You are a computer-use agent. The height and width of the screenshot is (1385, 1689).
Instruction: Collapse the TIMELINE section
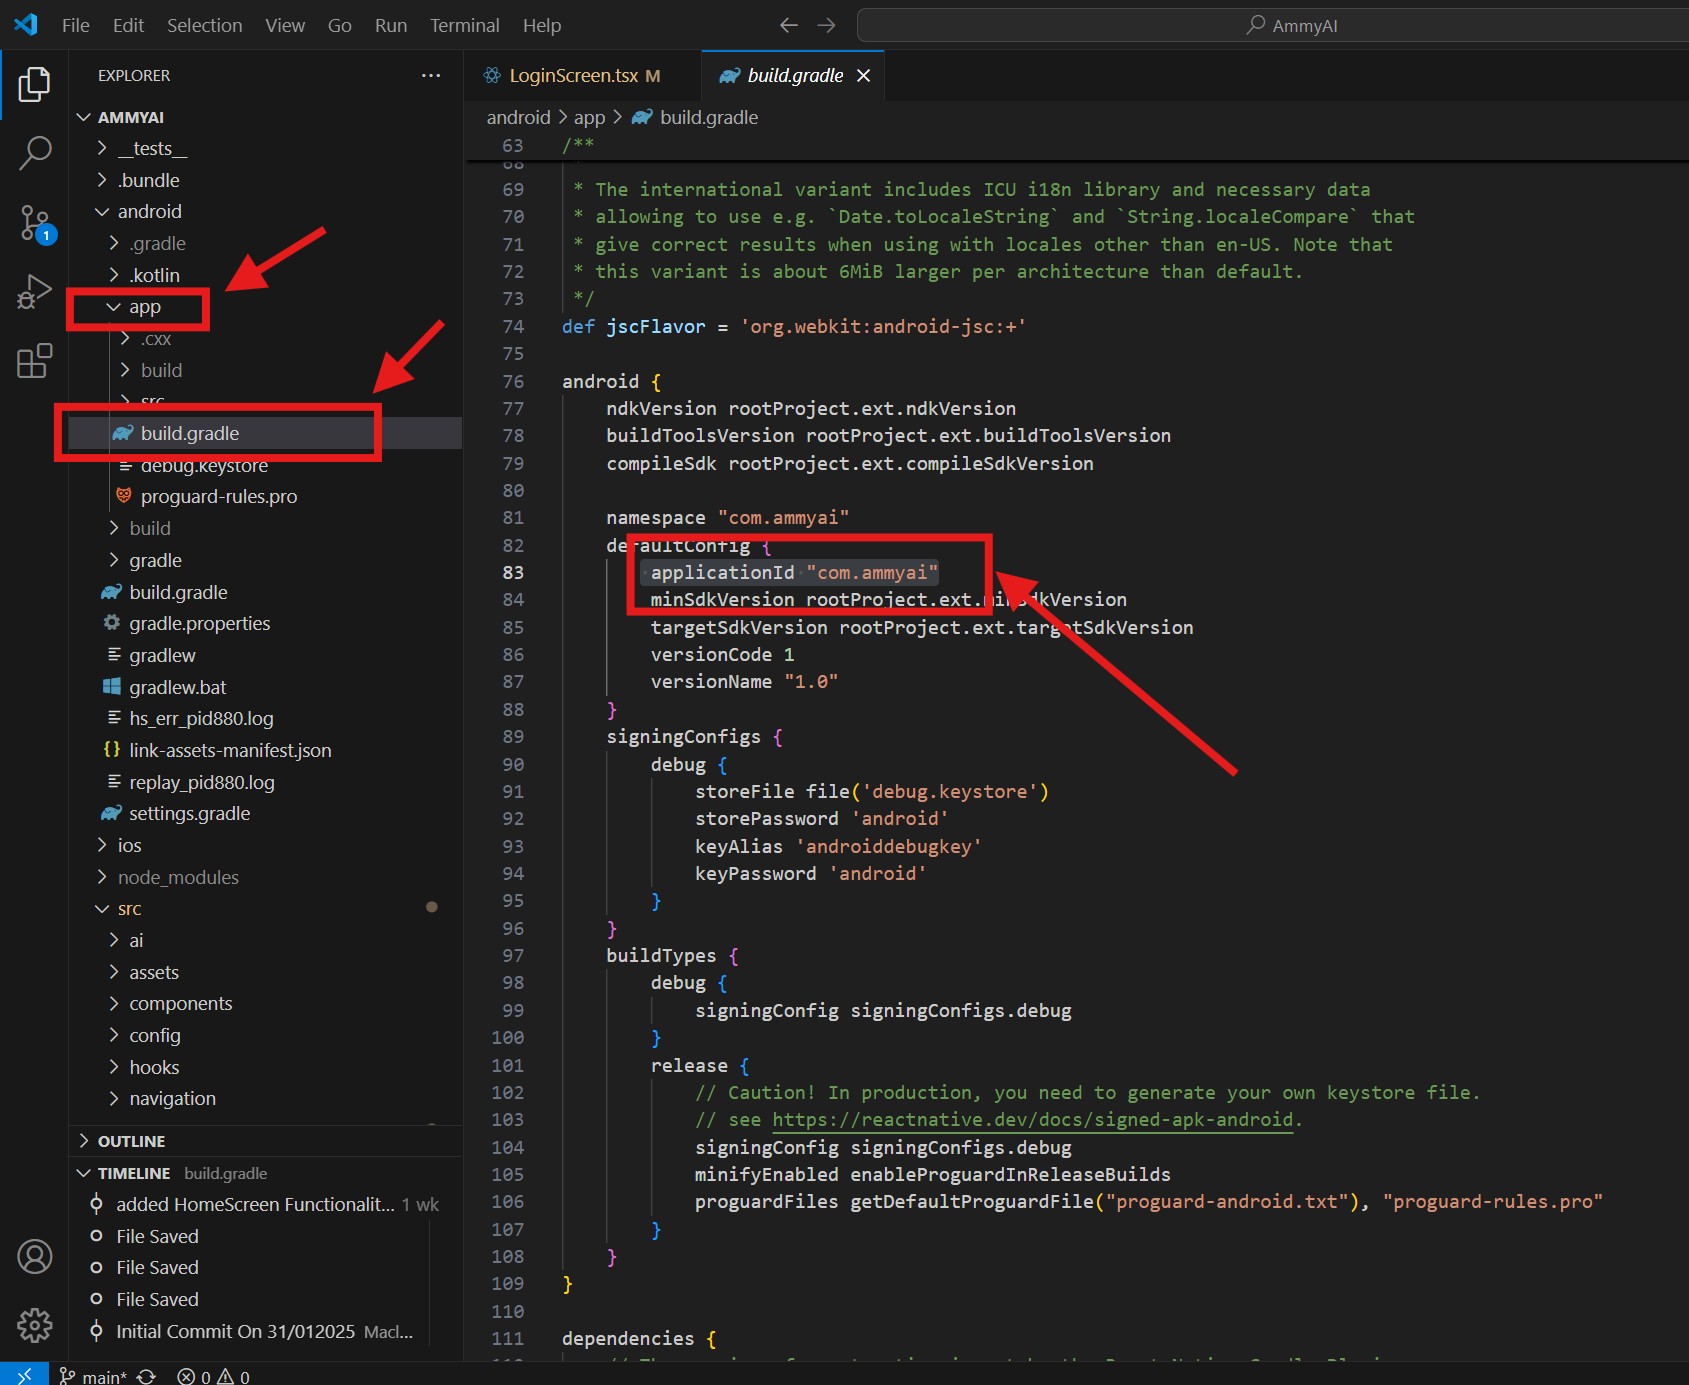[133, 1173]
